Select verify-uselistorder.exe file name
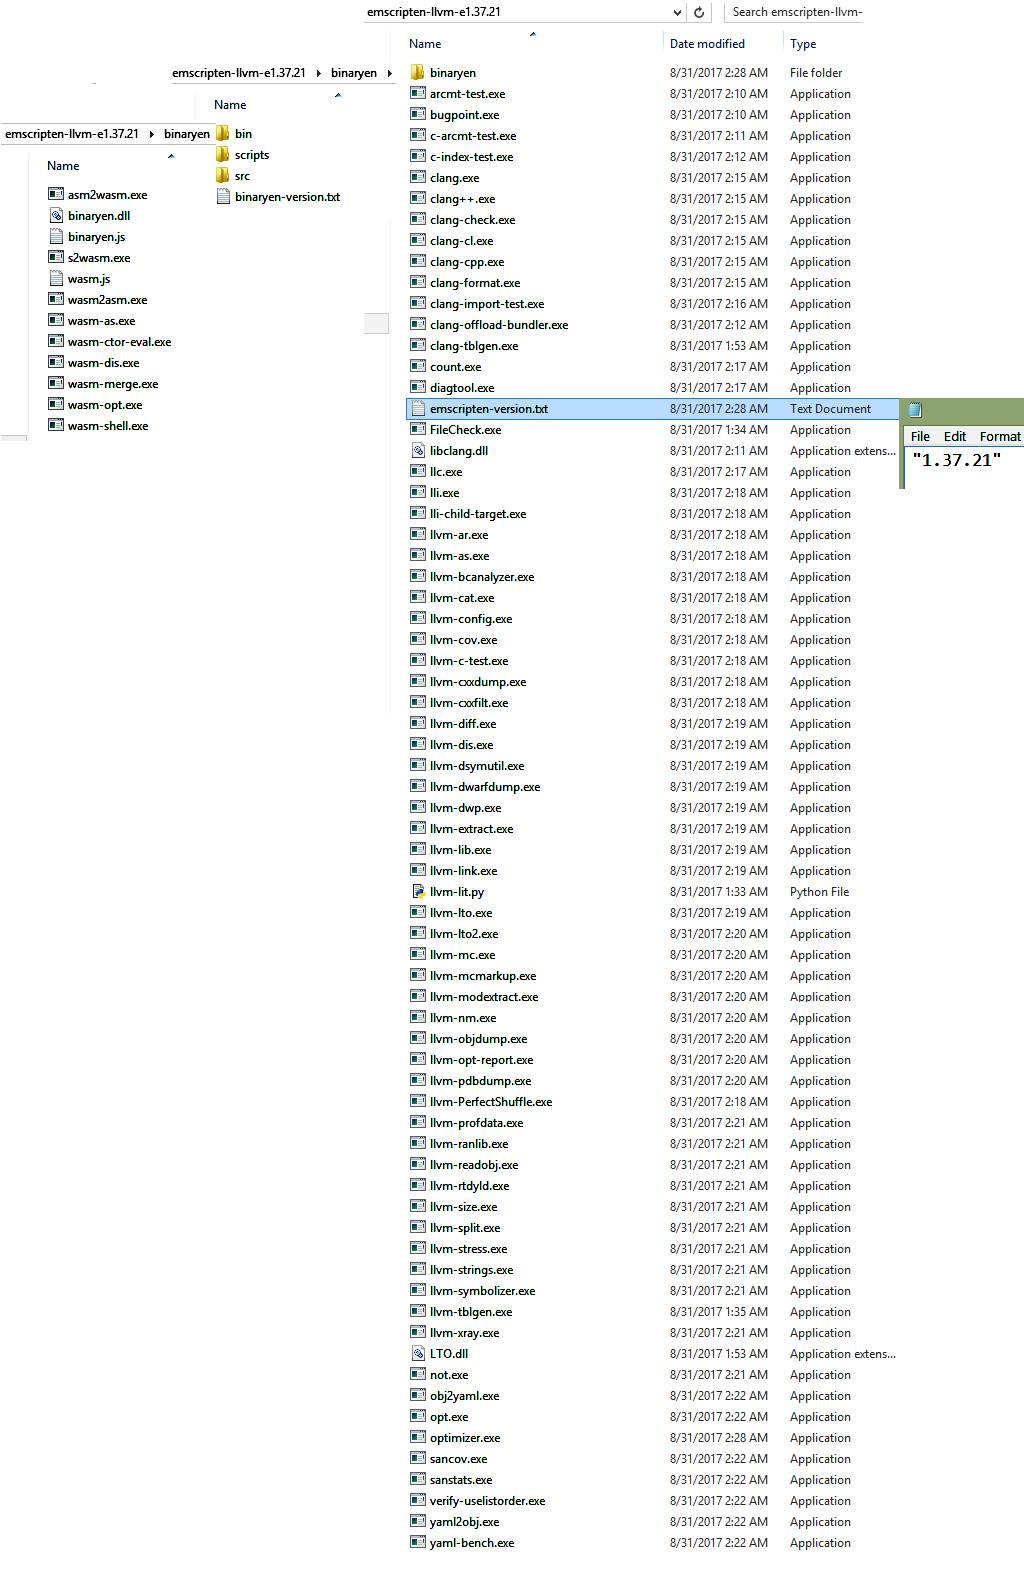 pos(487,1501)
